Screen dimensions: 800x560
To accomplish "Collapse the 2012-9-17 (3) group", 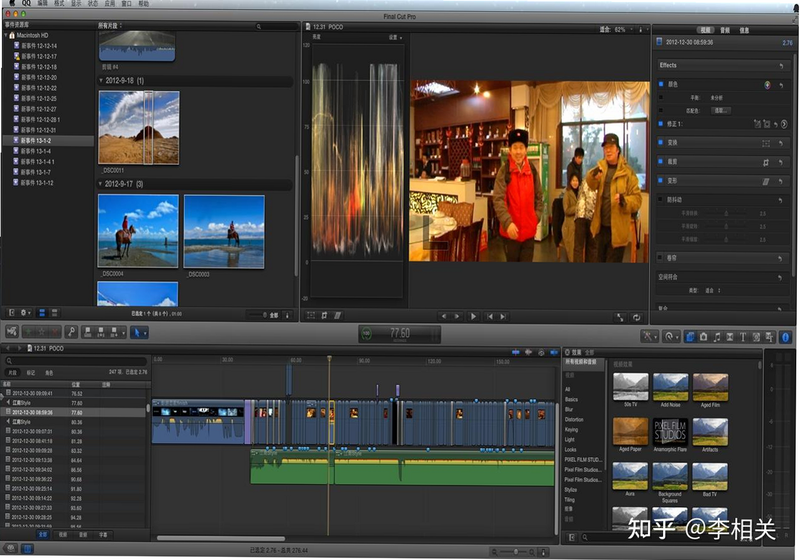I will coord(101,184).
